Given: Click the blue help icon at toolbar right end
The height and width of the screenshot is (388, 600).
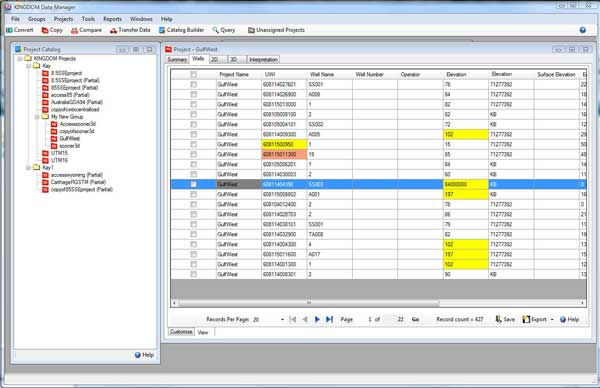Looking at the screenshot, I should click(x=582, y=30).
